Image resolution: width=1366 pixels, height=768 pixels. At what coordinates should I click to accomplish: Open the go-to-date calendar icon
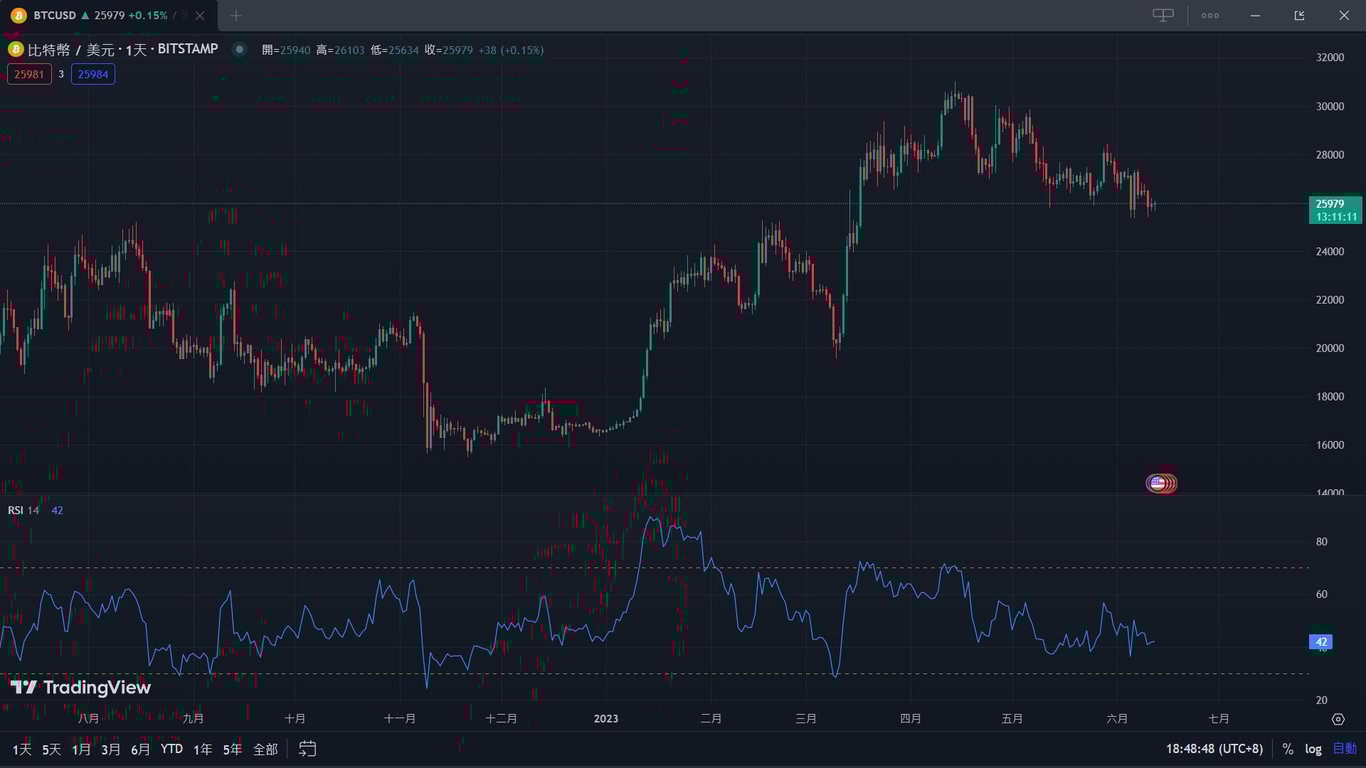pyautogui.click(x=307, y=748)
